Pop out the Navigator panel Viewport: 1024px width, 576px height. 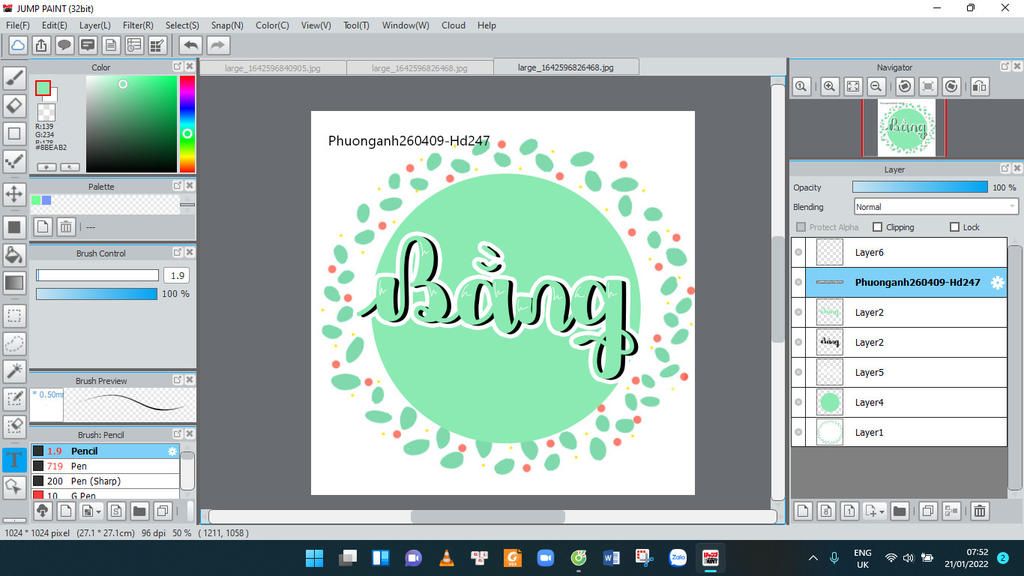[x=1005, y=67]
